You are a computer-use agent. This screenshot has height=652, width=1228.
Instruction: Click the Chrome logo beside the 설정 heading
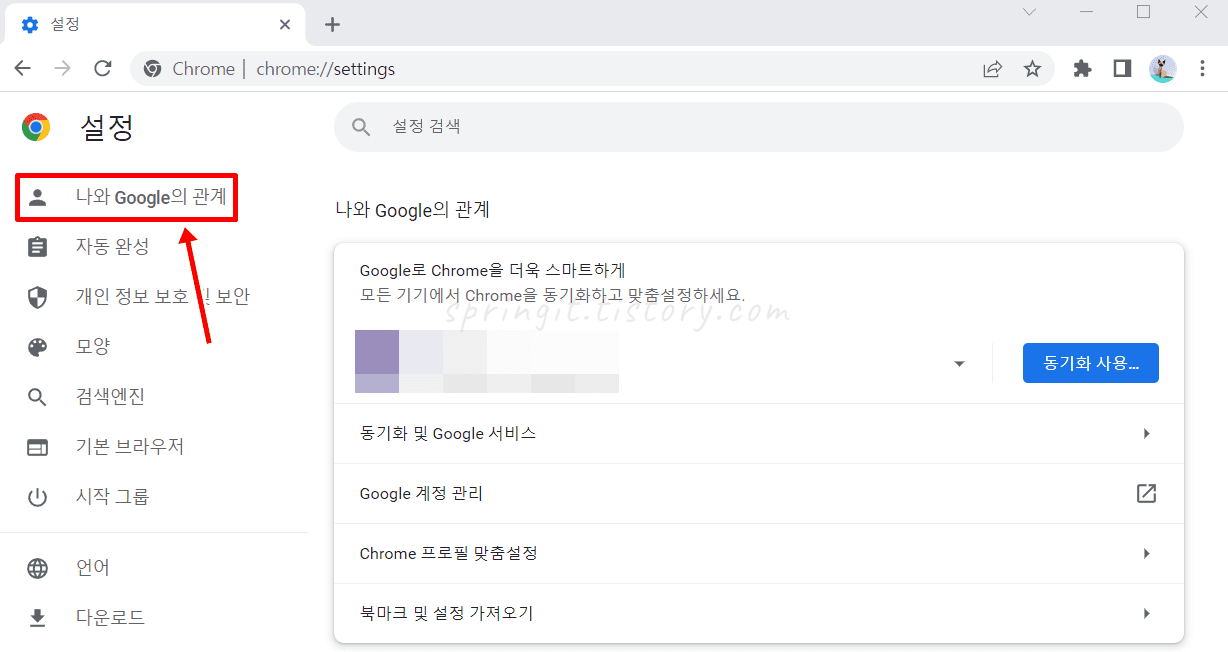pyautogui.click(x=36, y=127)
